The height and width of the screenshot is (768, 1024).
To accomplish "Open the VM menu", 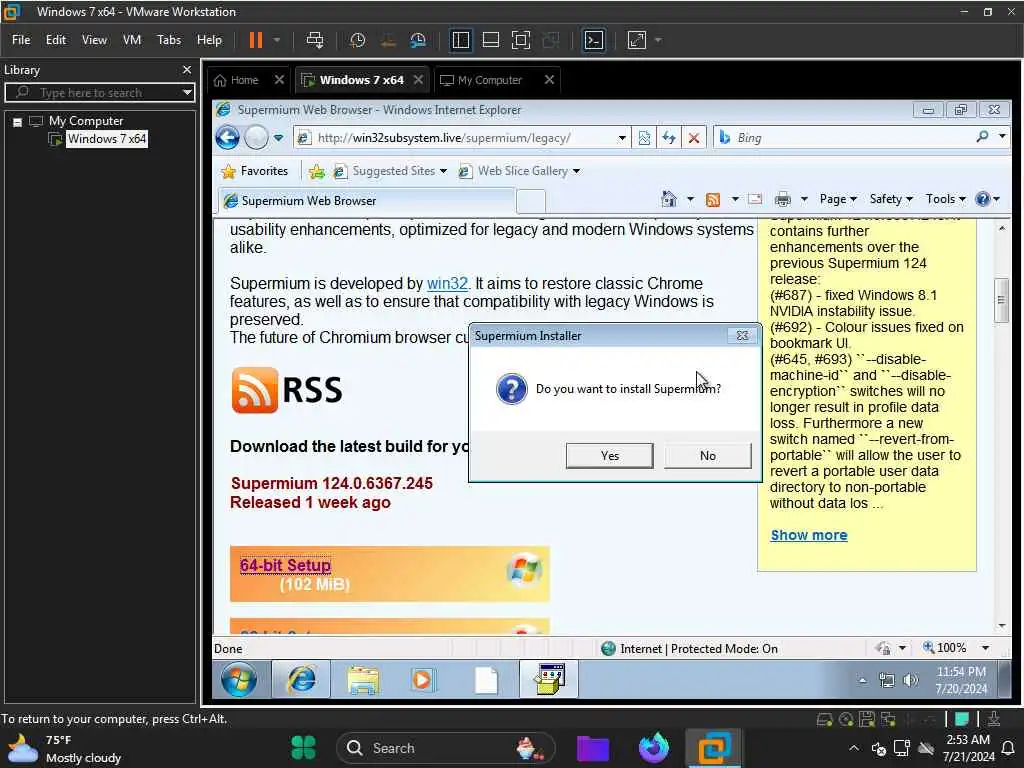I will [132, 40].
